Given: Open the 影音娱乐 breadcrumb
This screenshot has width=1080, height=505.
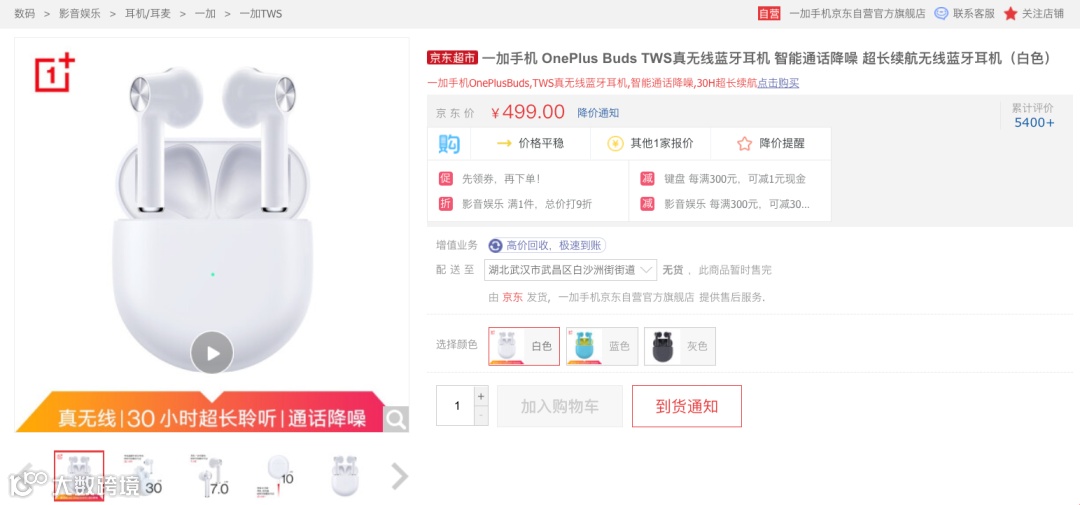Looking at the screenshot, I should (x=81, y=13).
